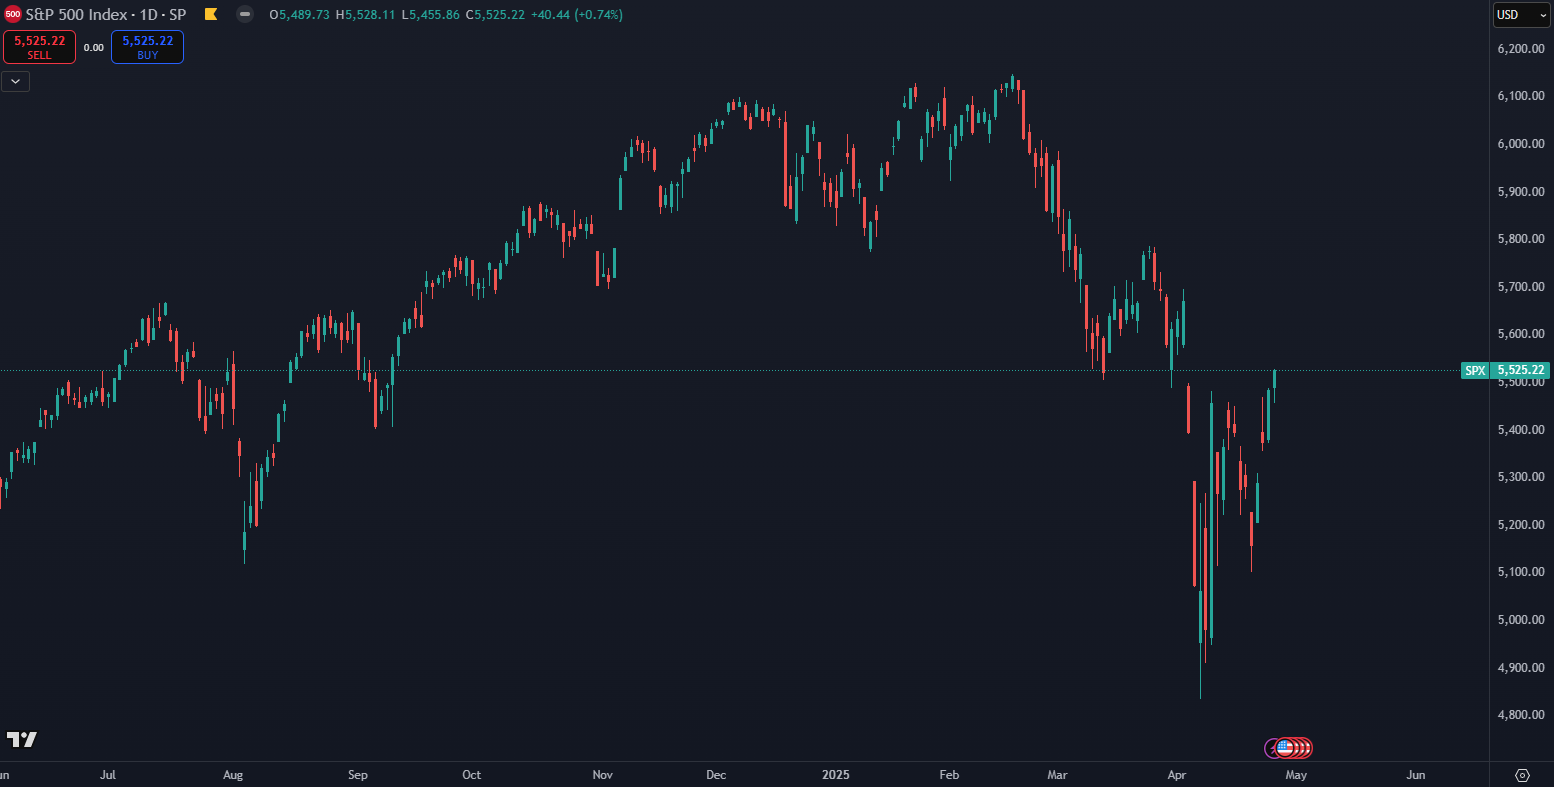Click the yellow flag icon beside symbol
Viewport: 1554px width, 787px height.
pos(211,15)
